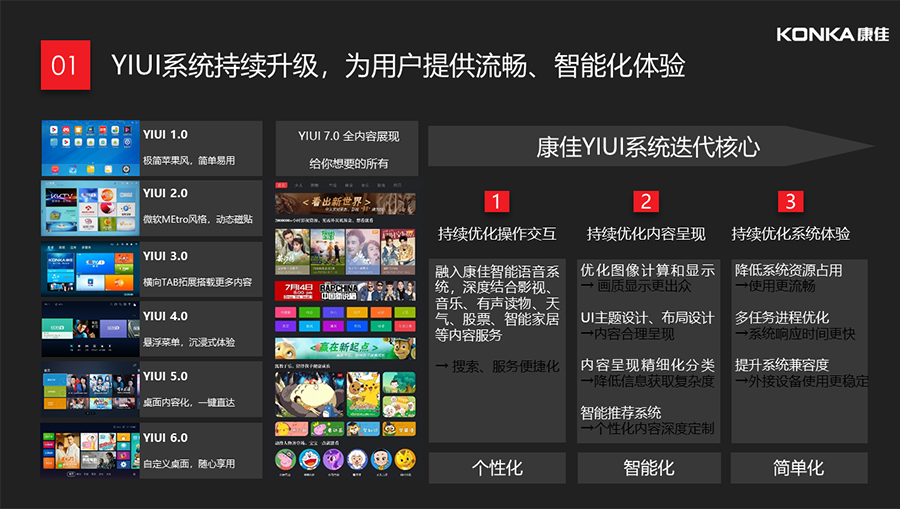This screenshot has height=509, width=900.
Task: Open the YIUI 2.0 screenshot thumbnail
Action: click(91, 208)
